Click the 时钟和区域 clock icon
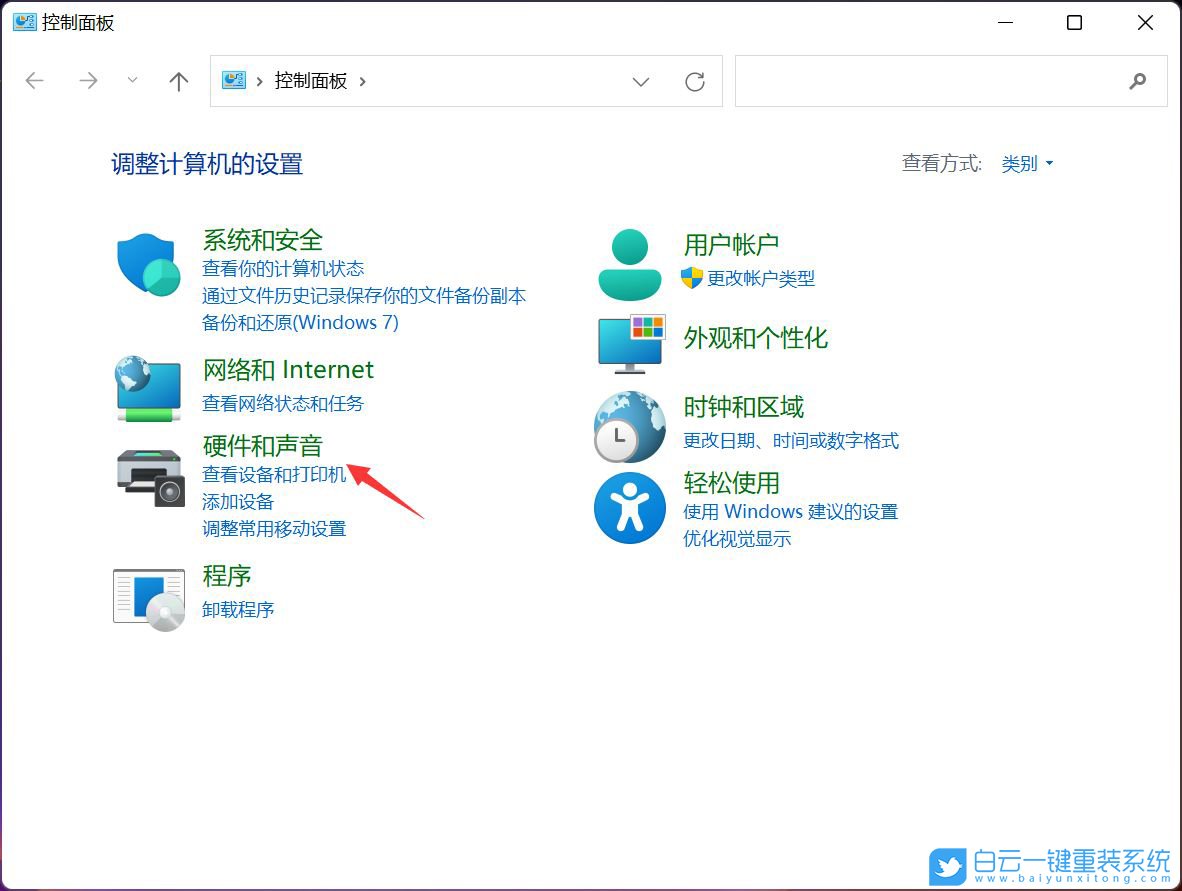 629,426
